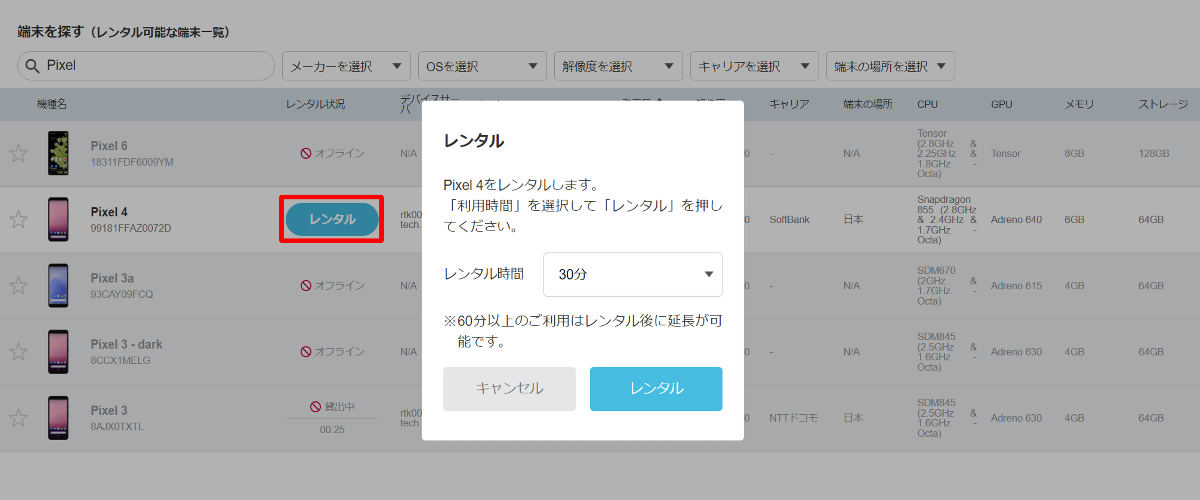Click the 00:25 remaining time

coord(332,430)
